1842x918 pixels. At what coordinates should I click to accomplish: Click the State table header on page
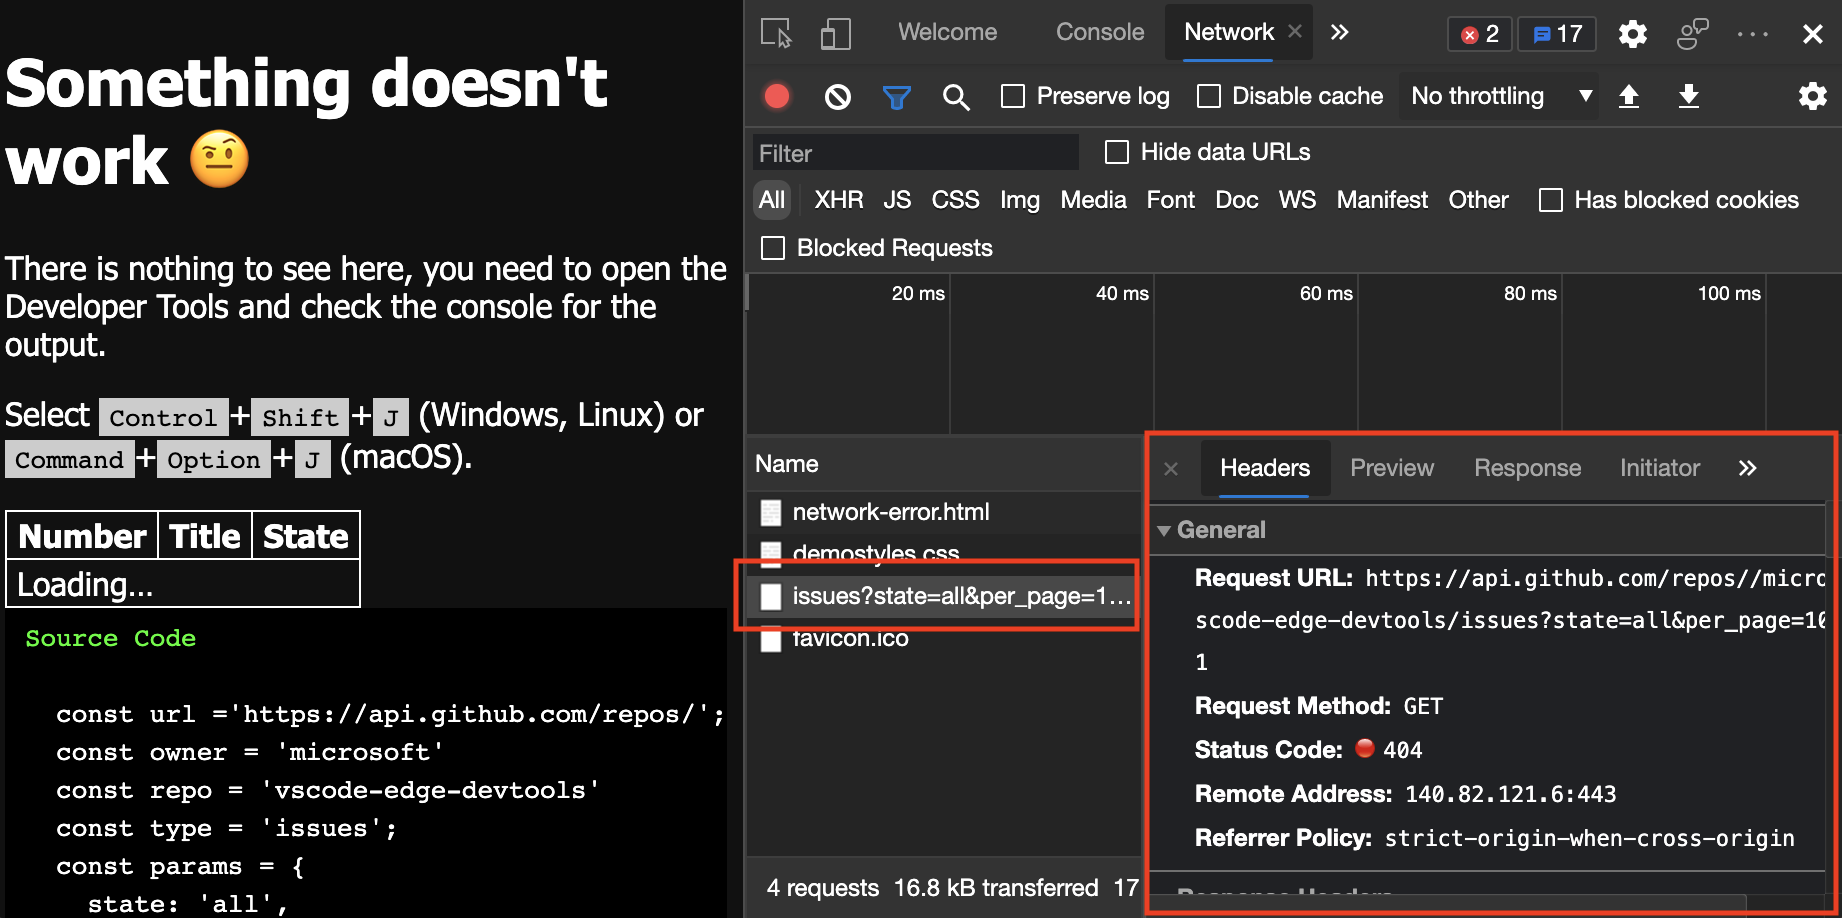306,536
